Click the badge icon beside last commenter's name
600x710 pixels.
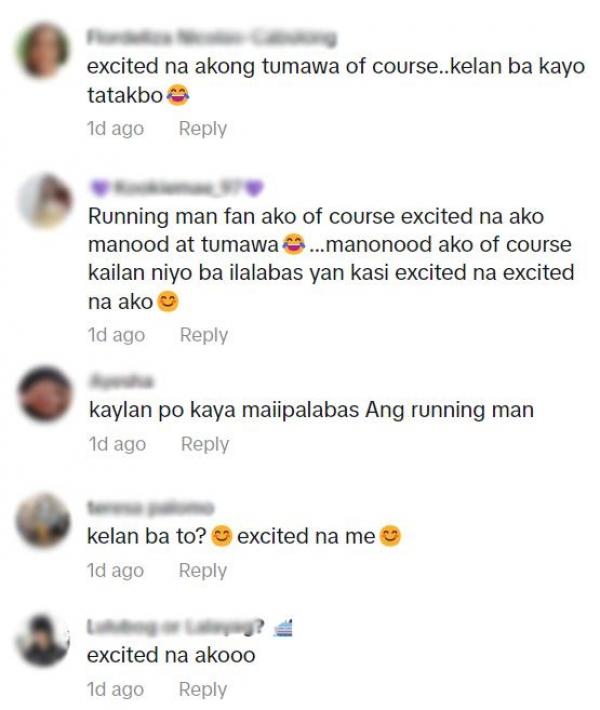283,628
